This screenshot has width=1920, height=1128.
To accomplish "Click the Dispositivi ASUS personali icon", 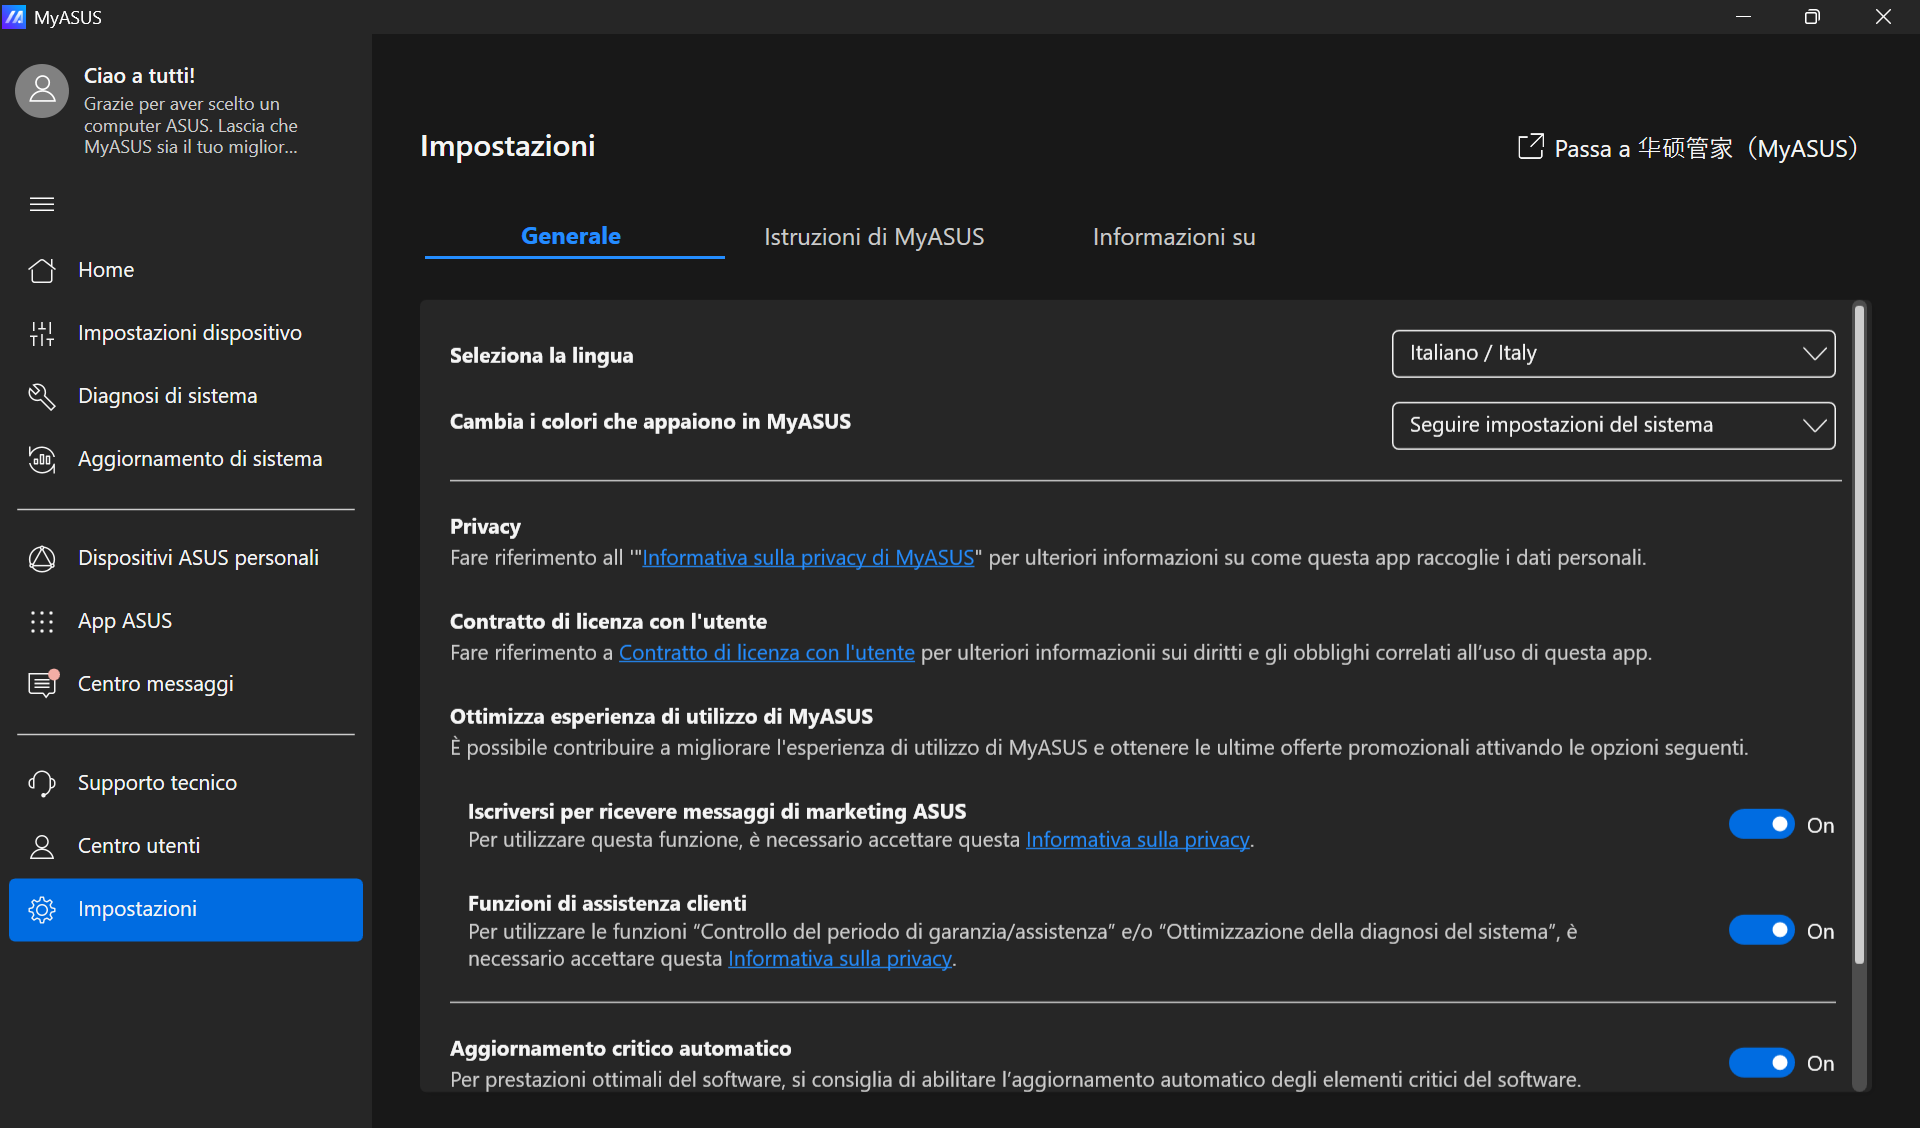I will [x=42, y=558].
